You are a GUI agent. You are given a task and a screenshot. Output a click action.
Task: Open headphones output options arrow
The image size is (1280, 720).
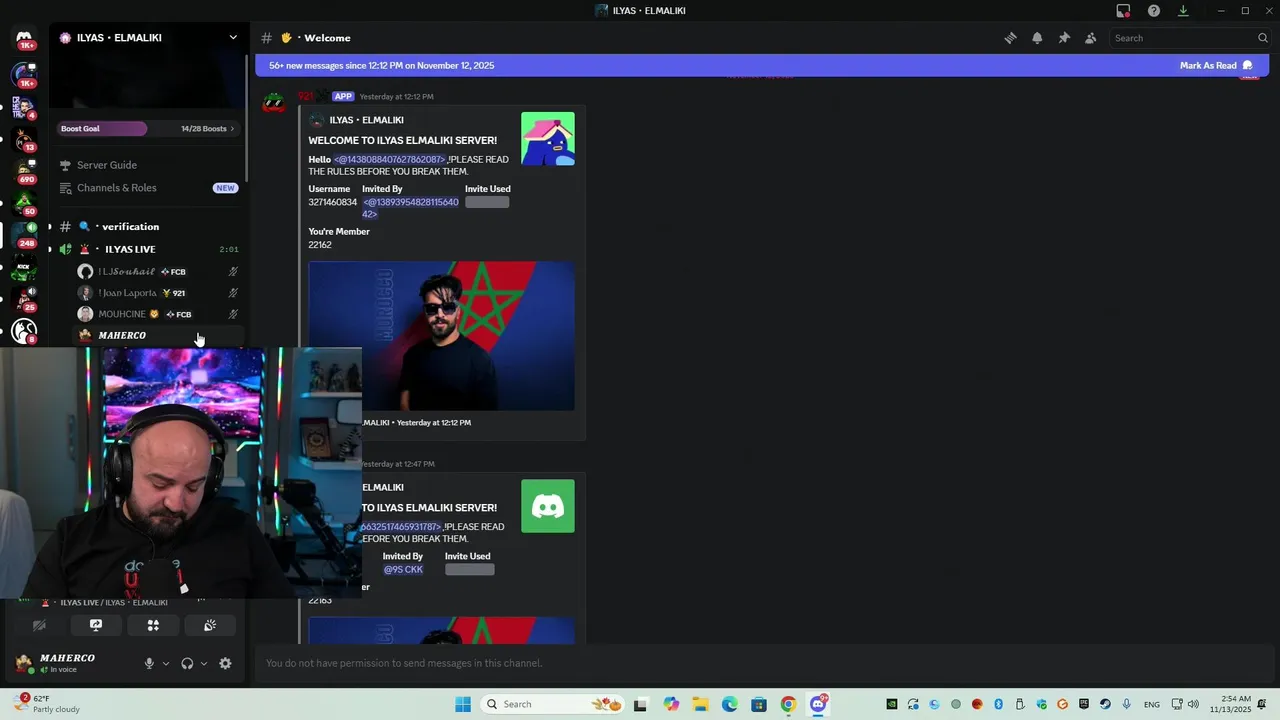pyautogui.click(x=204, y=663)
